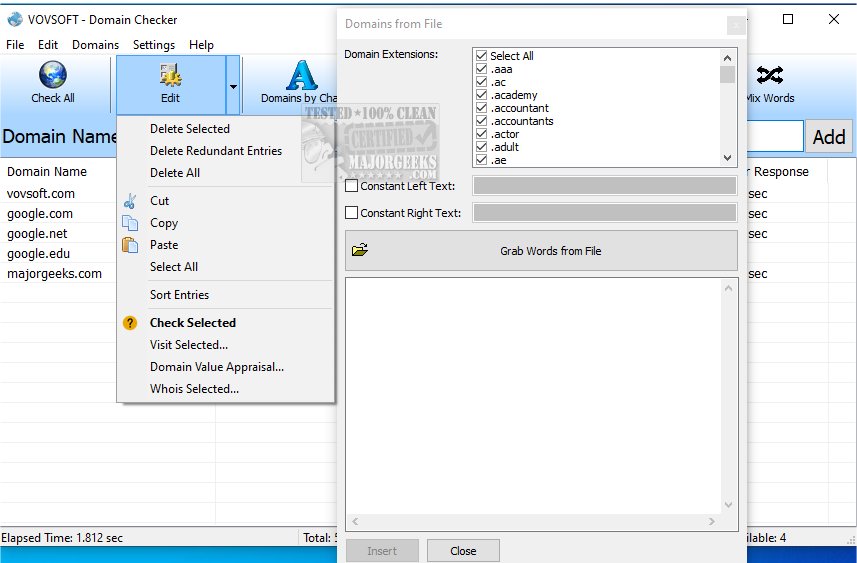Enable Constant Right Text checkbox
The height and width of the screenshot is (563, 857).
[x=351, y=213]
